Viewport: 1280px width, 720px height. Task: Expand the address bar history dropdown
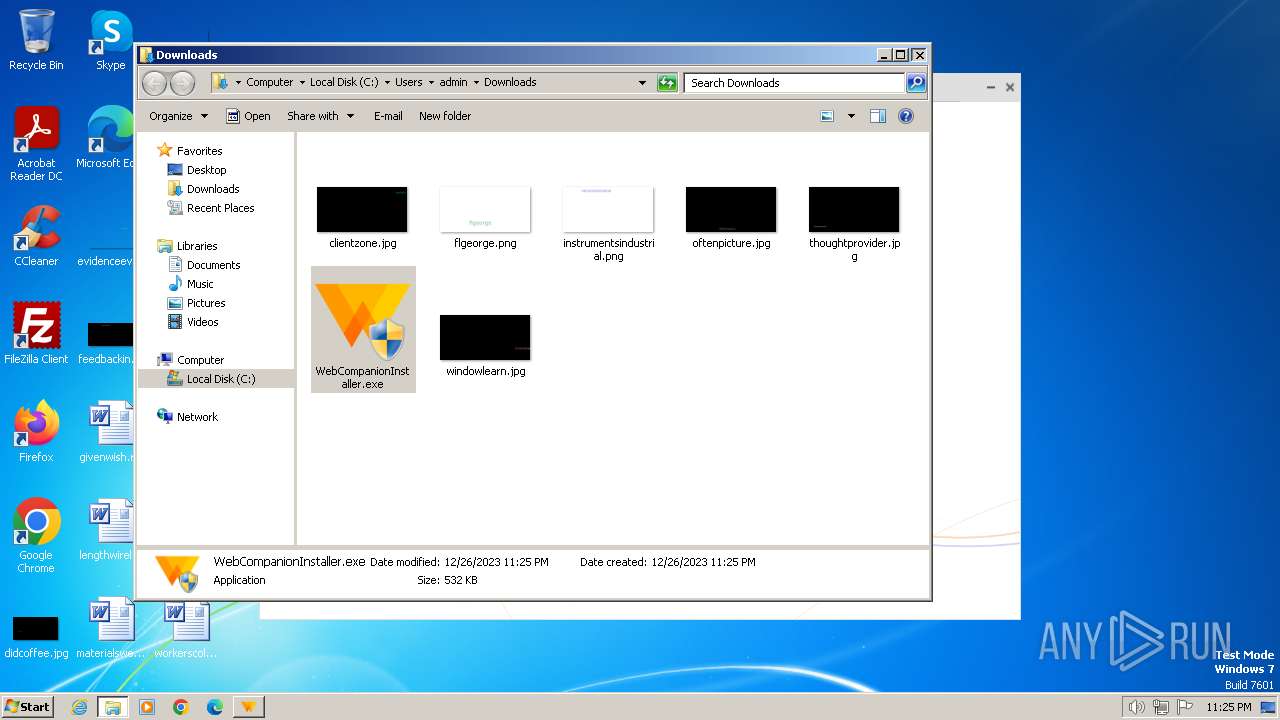click(x=642, y=83)
